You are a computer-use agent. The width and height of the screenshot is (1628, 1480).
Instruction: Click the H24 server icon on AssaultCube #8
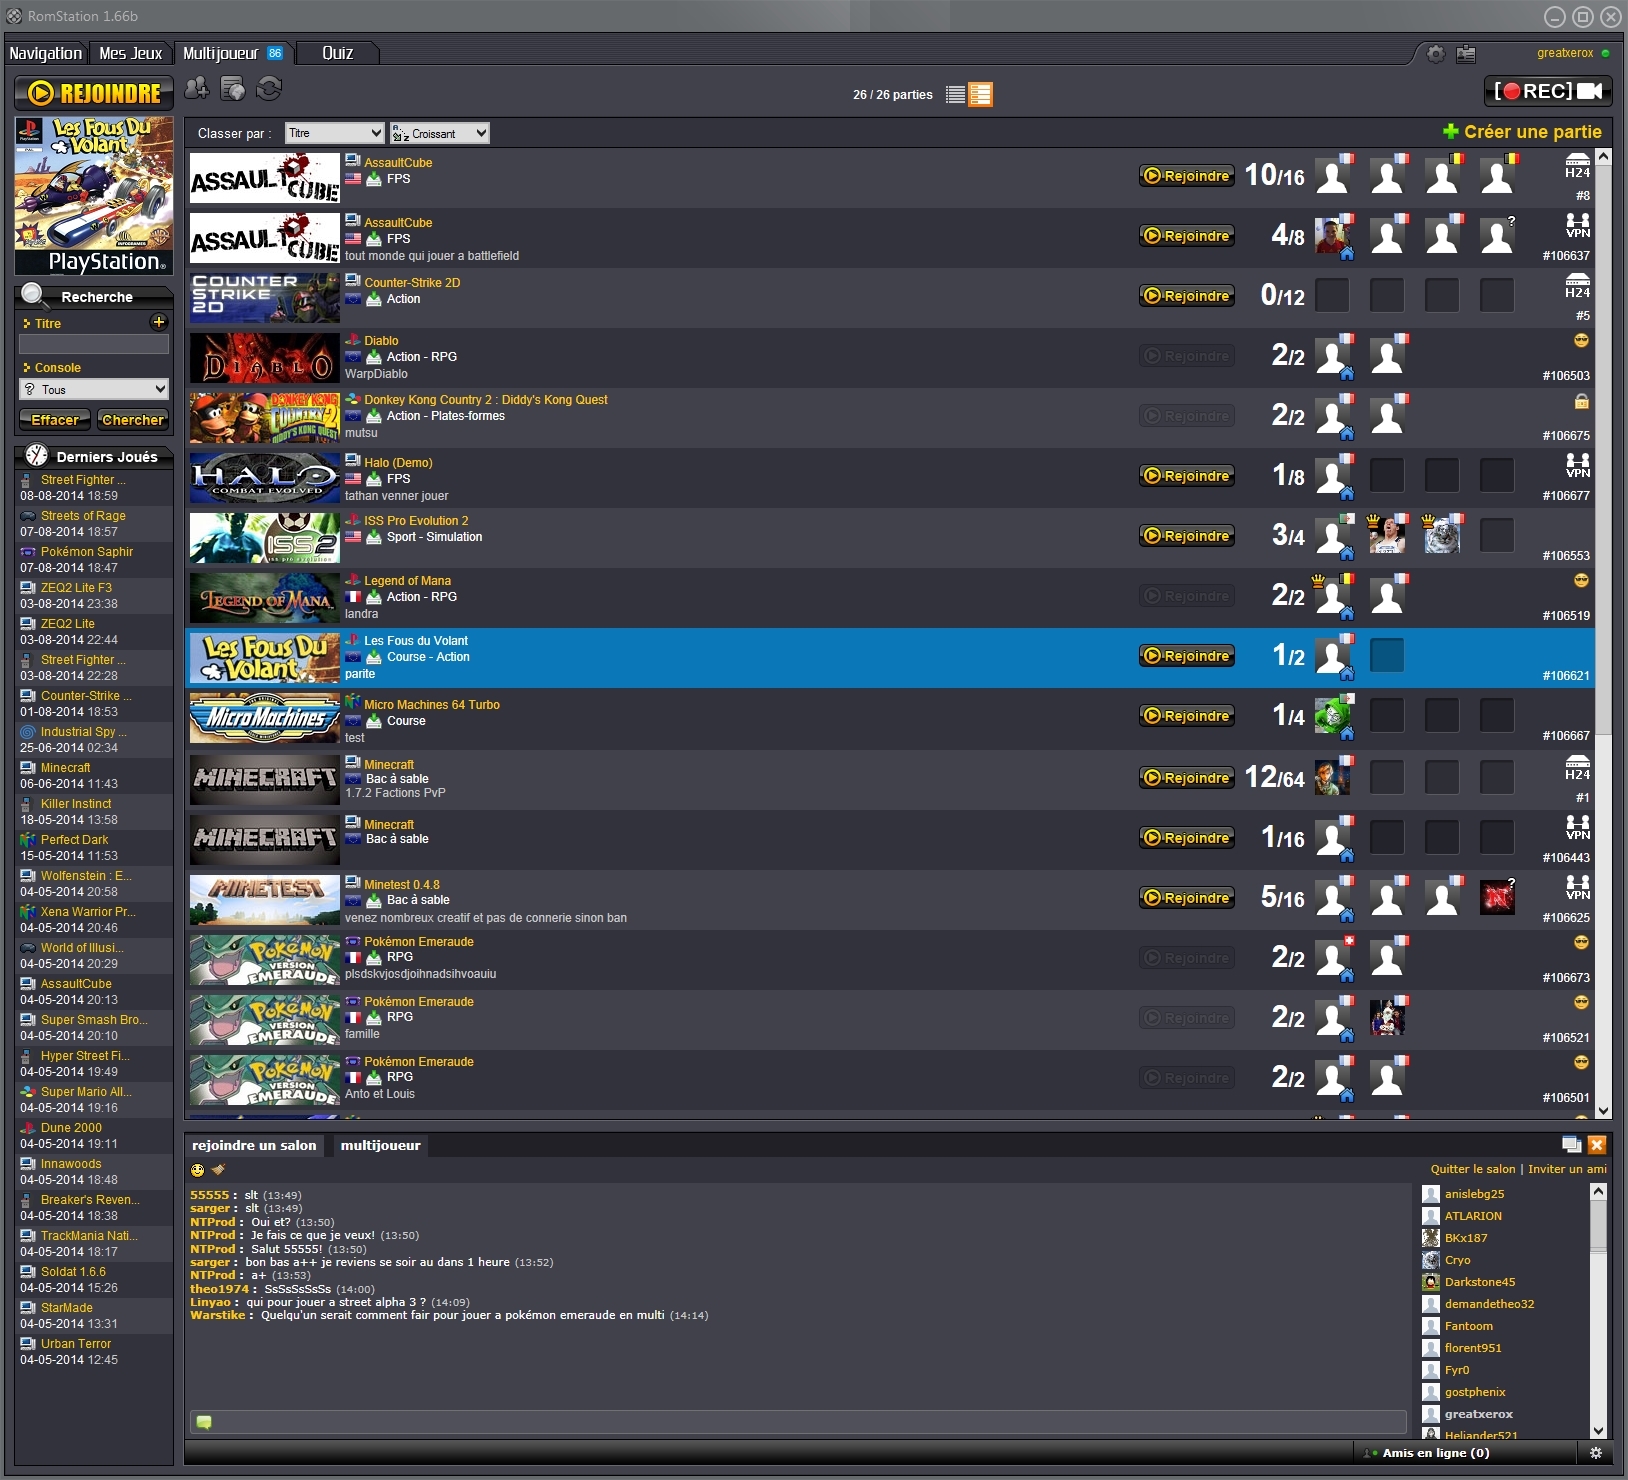(1577, 166)
